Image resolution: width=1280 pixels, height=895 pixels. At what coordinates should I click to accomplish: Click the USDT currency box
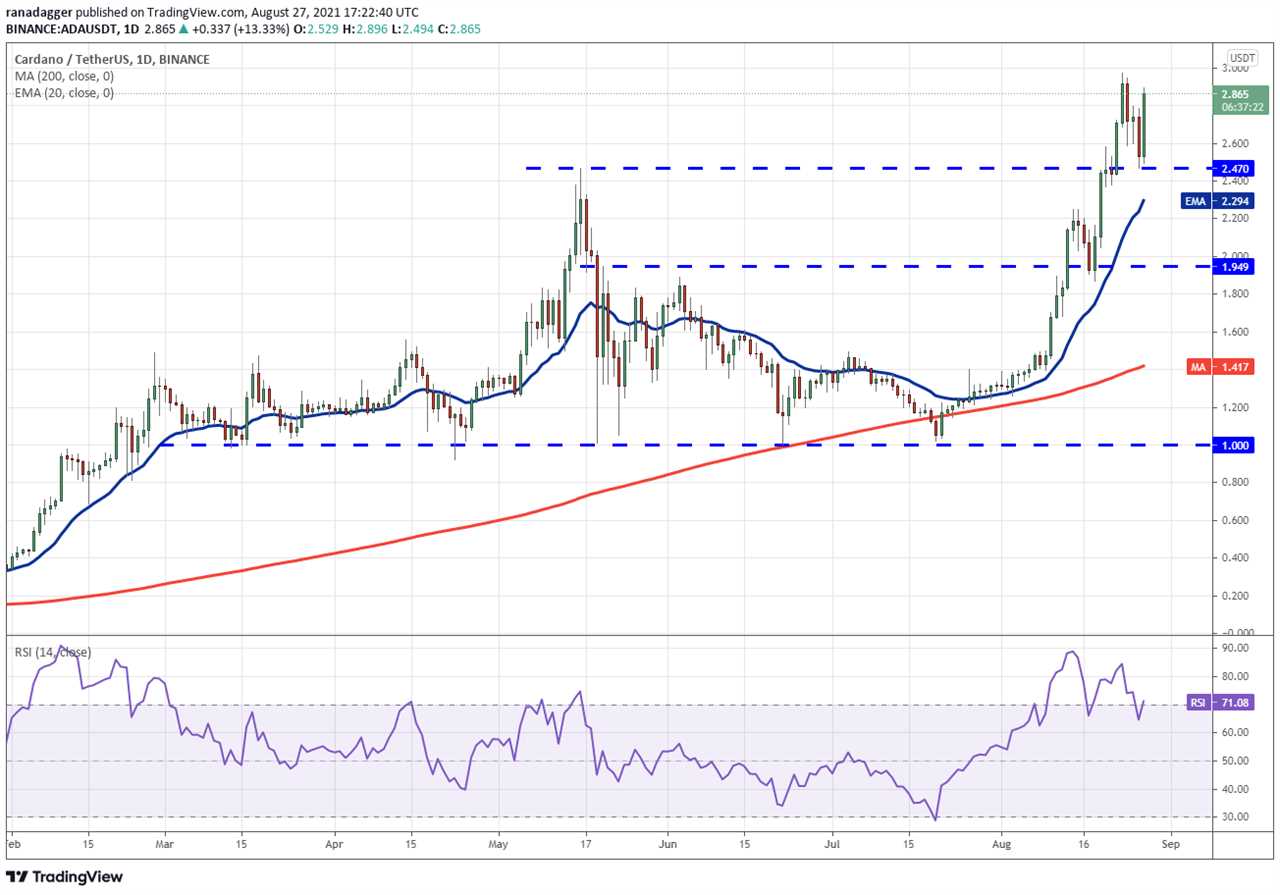(x=1243, y=58)
